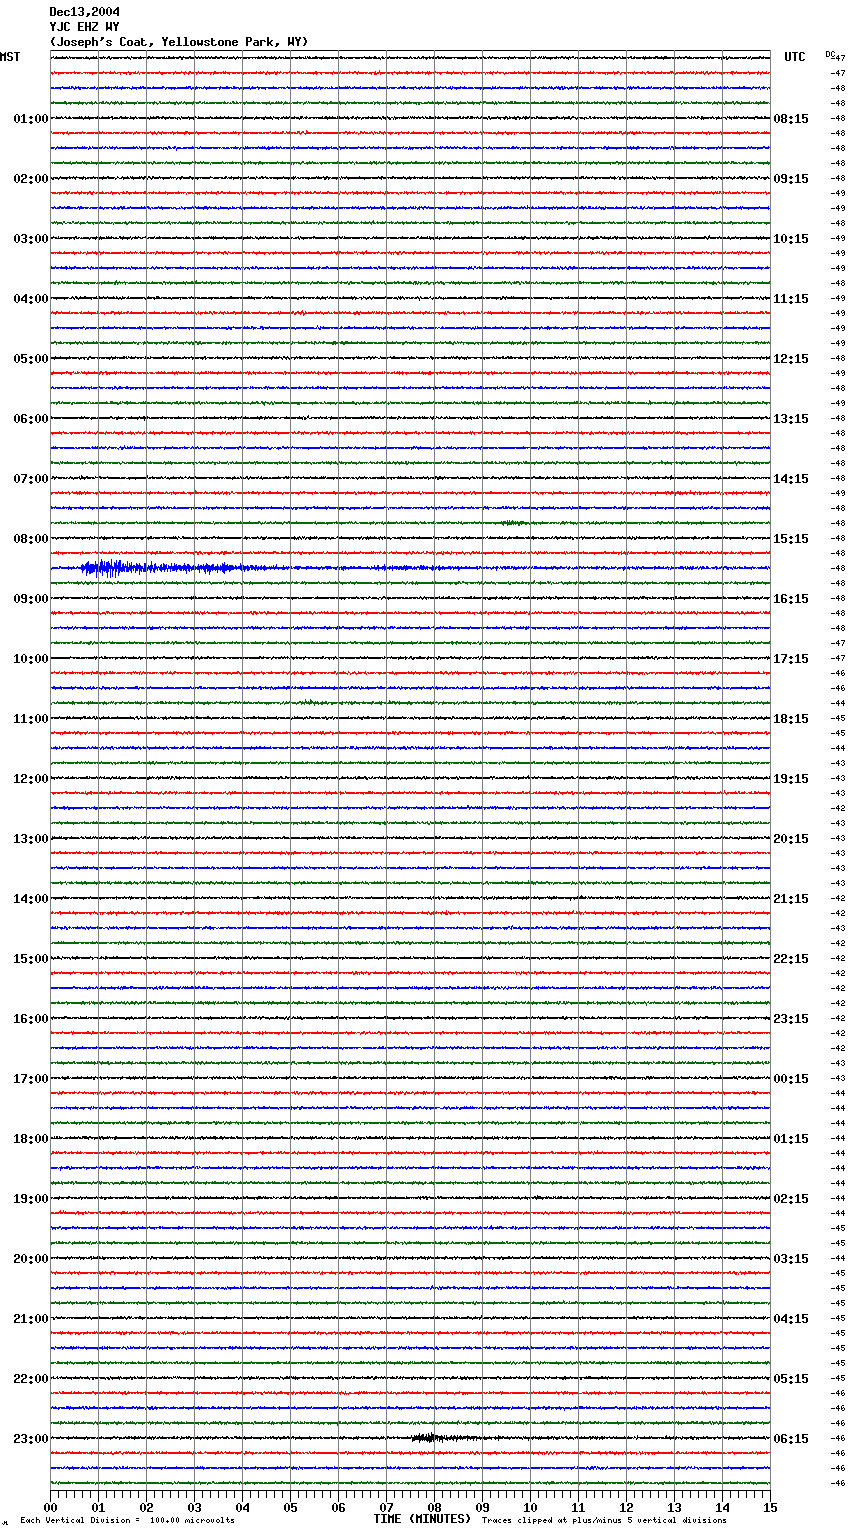Click the small green disturbance before 08:00 MST
850x1534 pixels.
pos(514,523)
